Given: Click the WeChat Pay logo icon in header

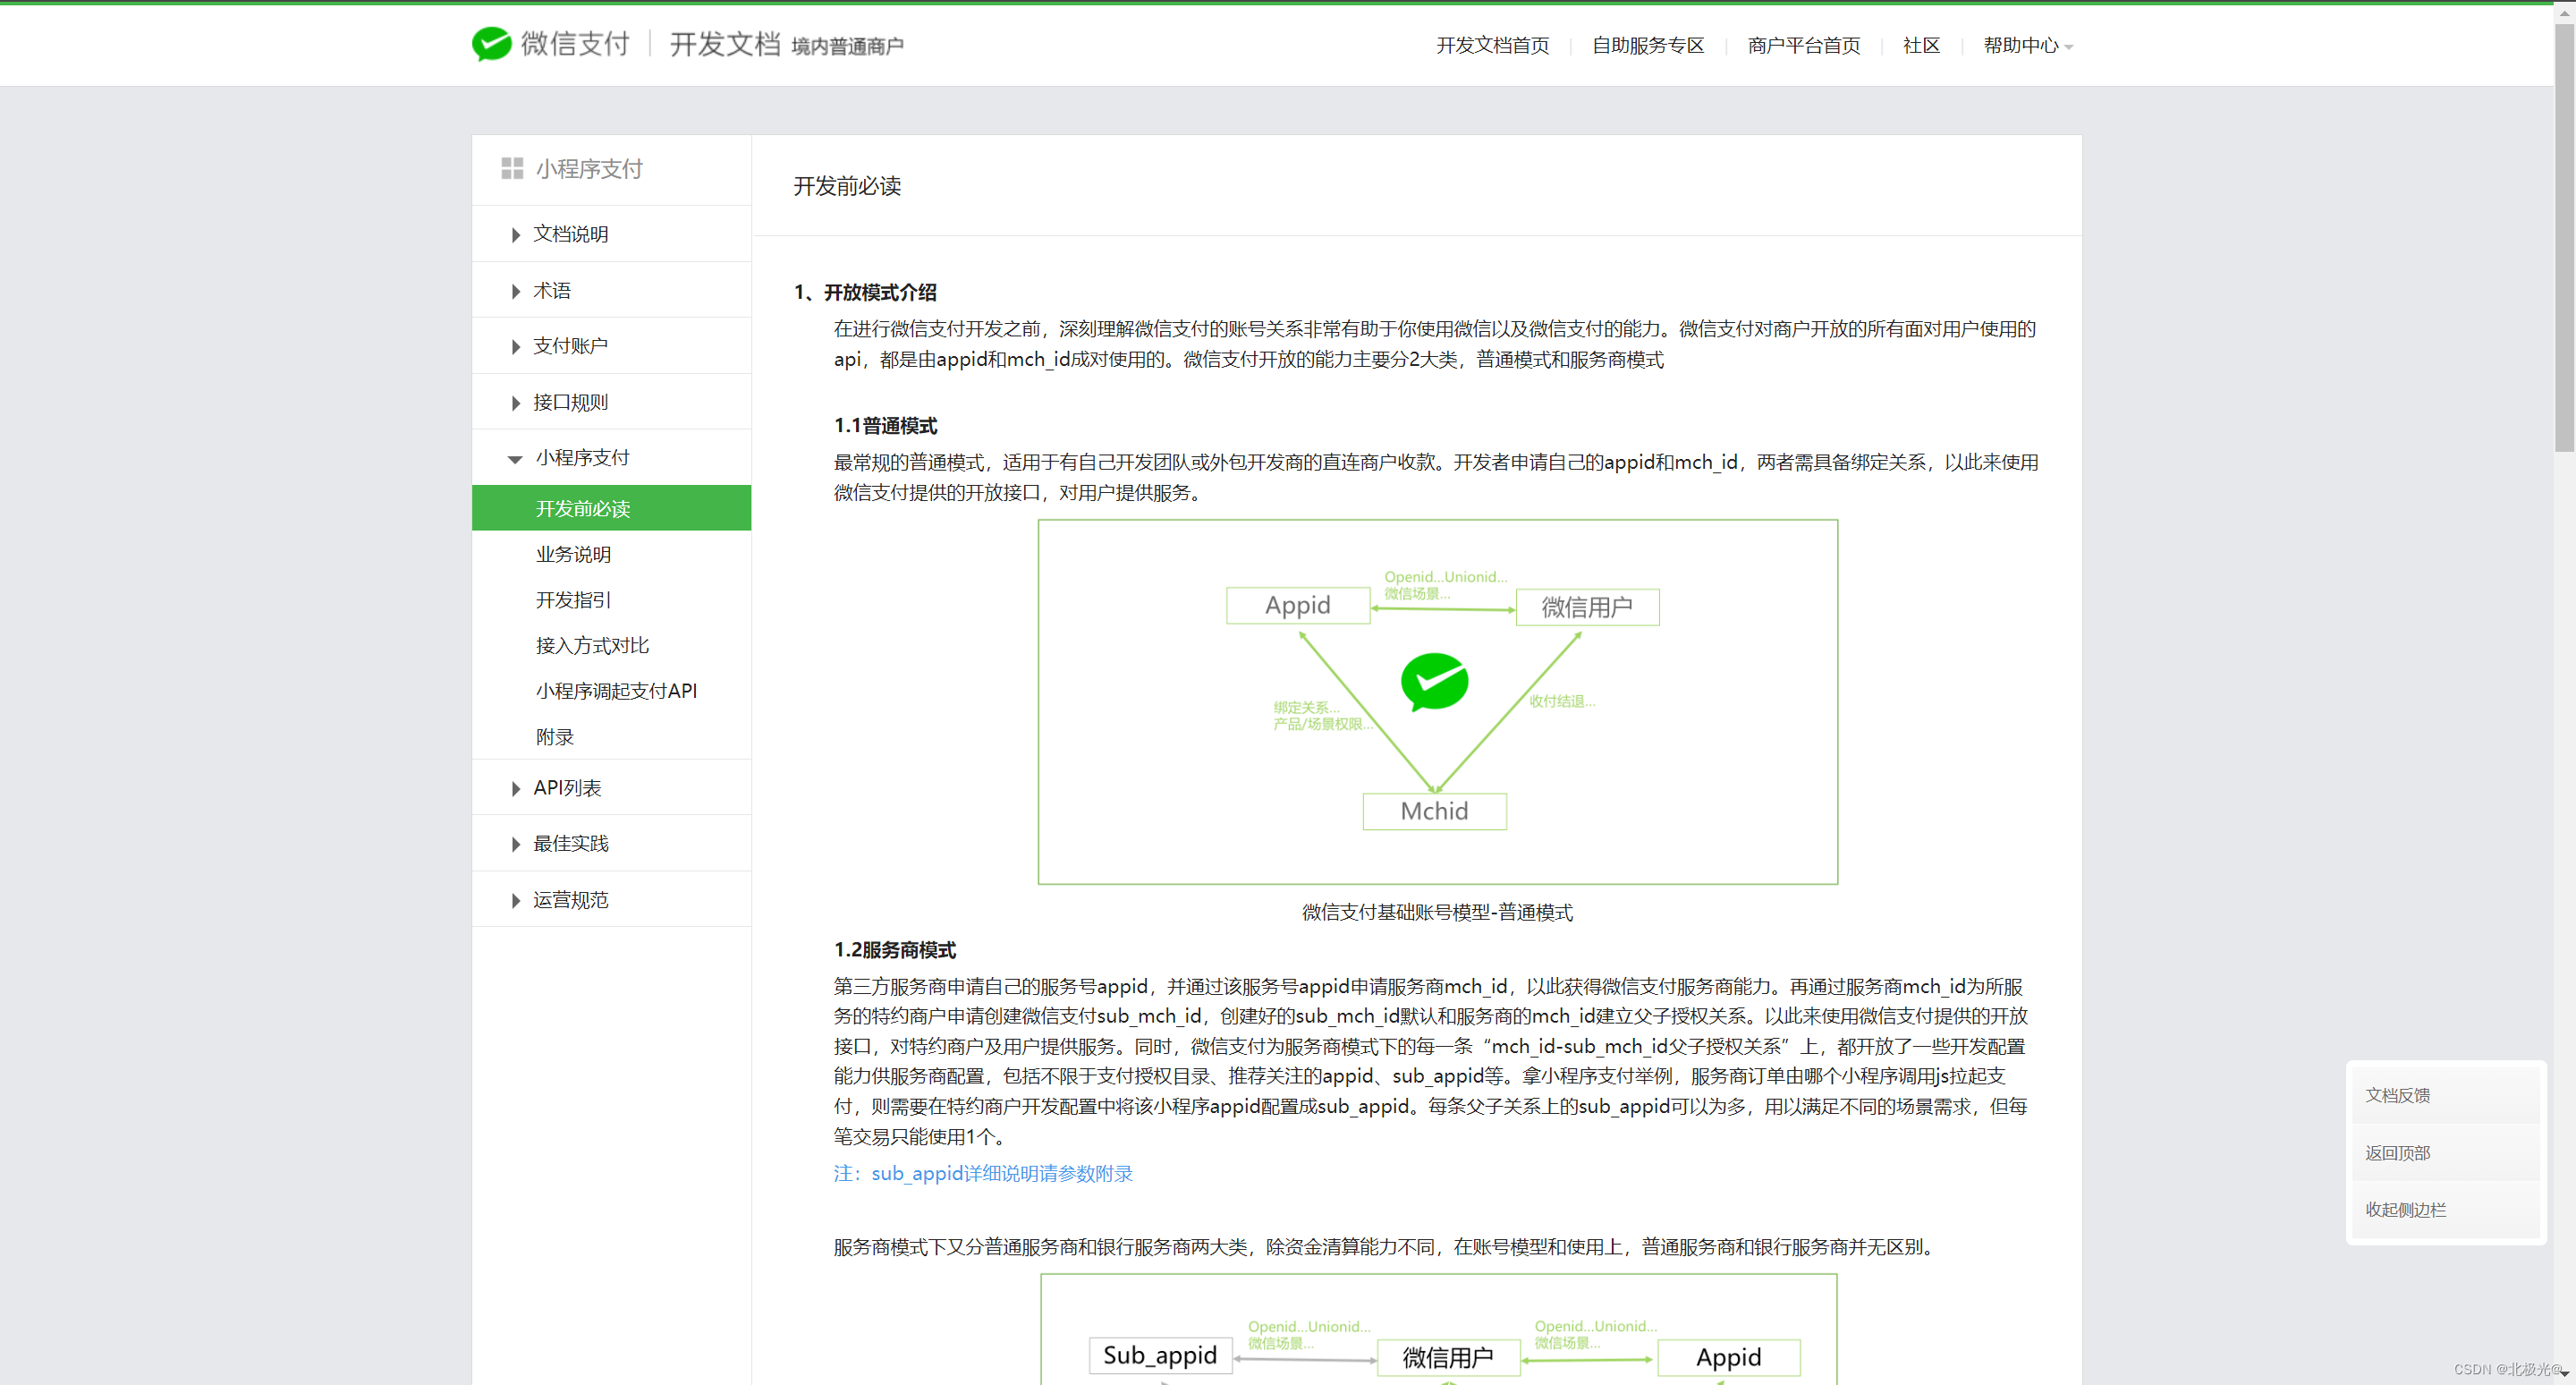Looking at the screenshot, I should tap(491, 44).
